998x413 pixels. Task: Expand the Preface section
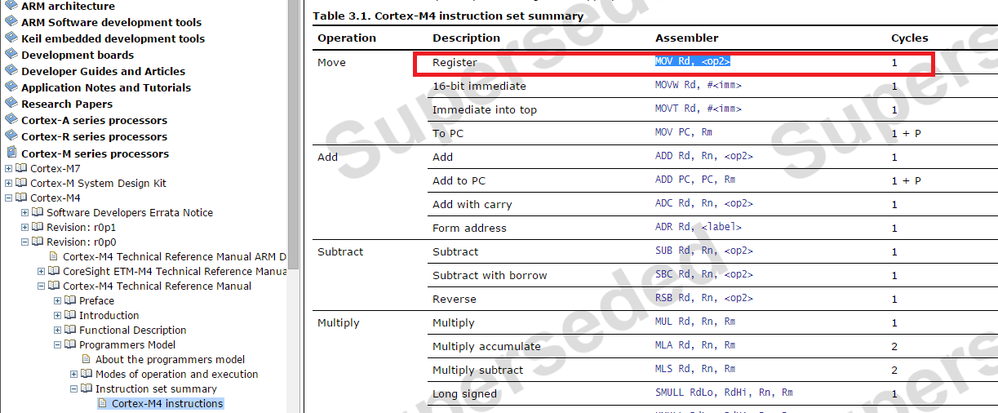click(57, 300)
